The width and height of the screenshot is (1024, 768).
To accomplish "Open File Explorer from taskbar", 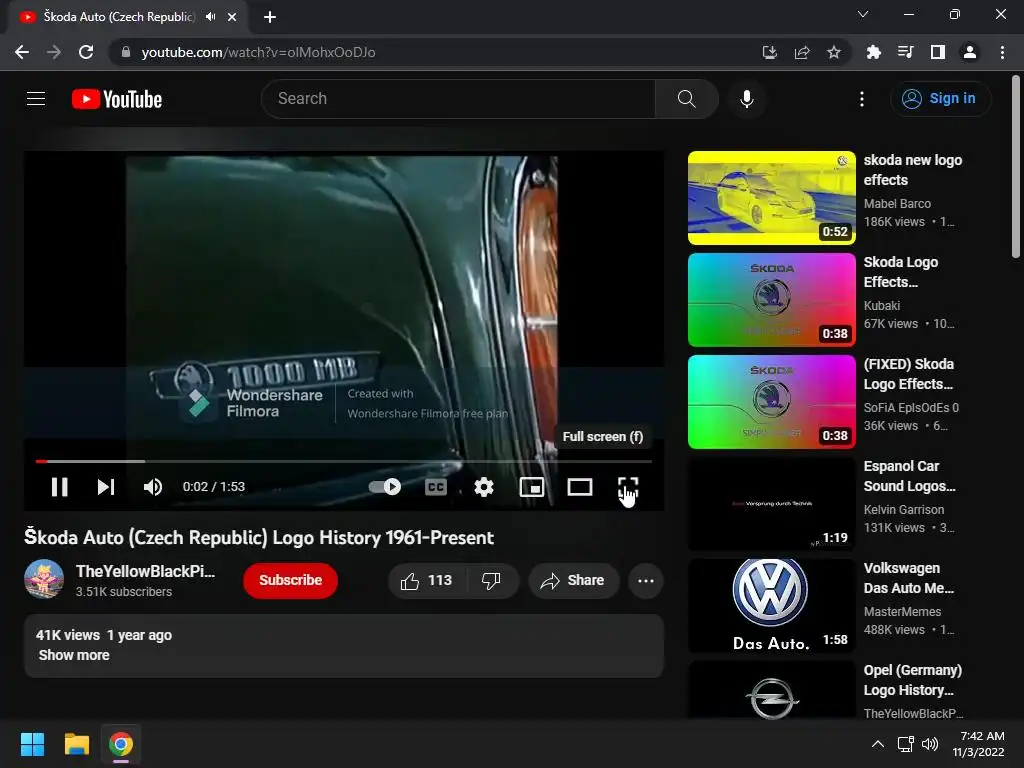I will (76, 744).
